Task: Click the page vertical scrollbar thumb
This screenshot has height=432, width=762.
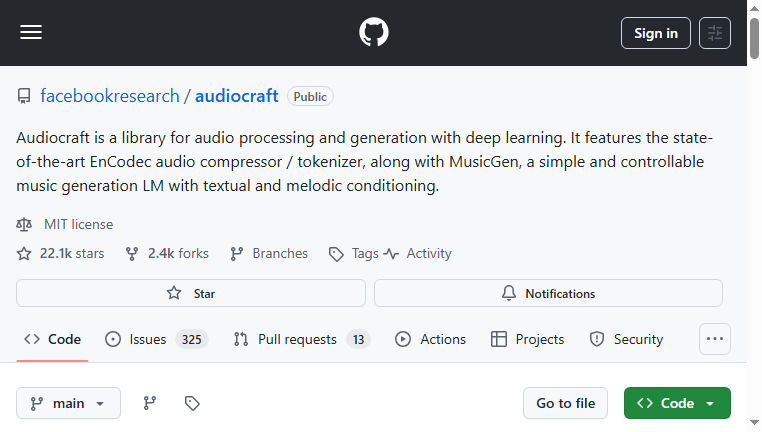Action: tap(754, 38)
